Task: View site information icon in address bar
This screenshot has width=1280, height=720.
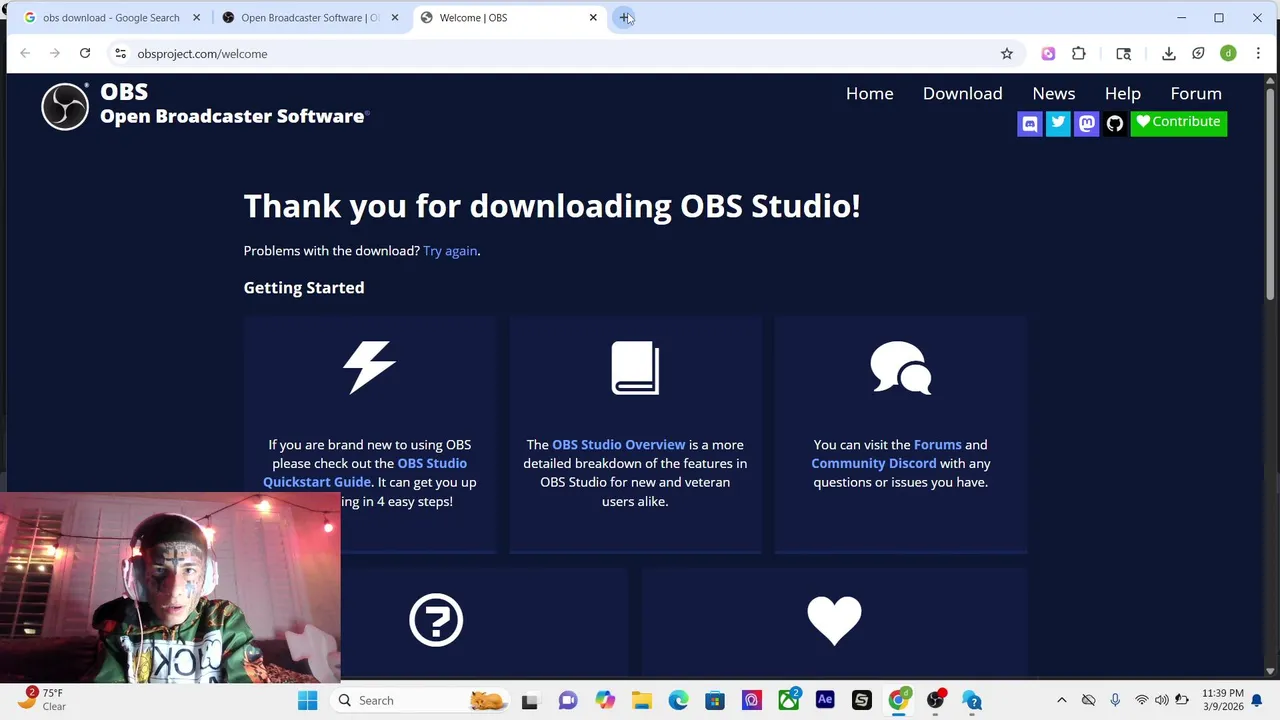Action: (120, 54)
